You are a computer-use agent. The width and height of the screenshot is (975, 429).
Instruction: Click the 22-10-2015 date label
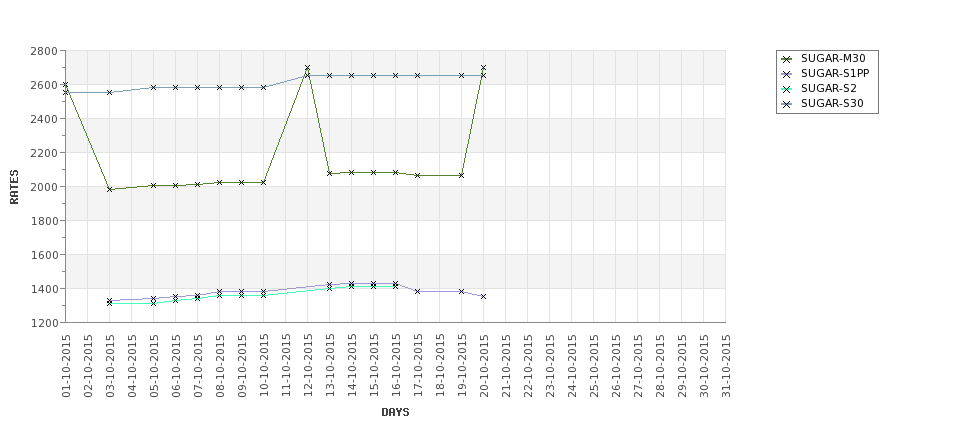528,366
